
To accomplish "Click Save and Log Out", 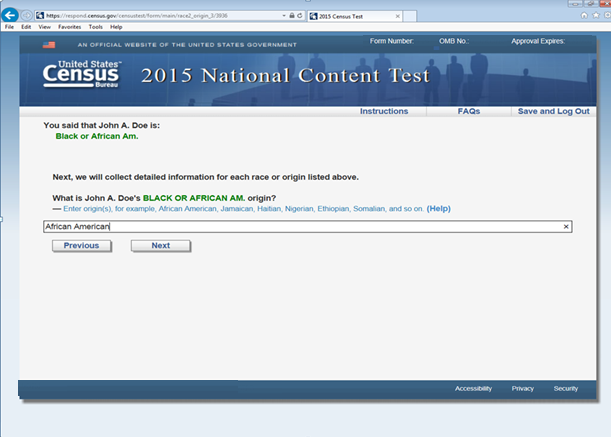I will point(553,111).
